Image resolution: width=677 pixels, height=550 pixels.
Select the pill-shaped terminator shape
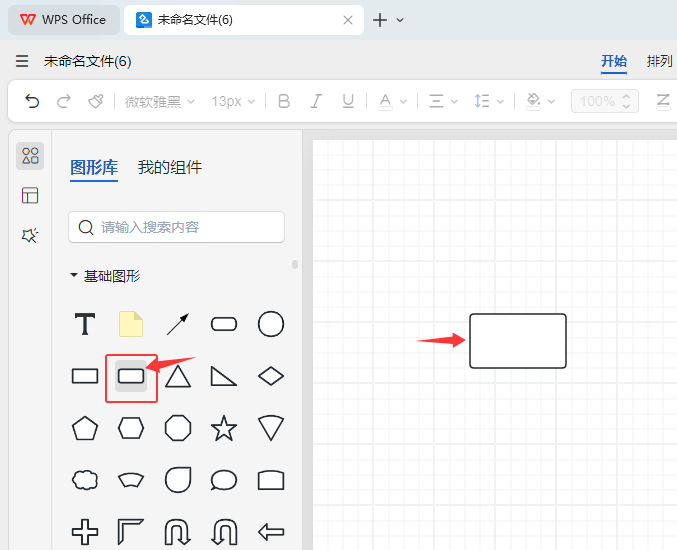click(x=224, y=324)
